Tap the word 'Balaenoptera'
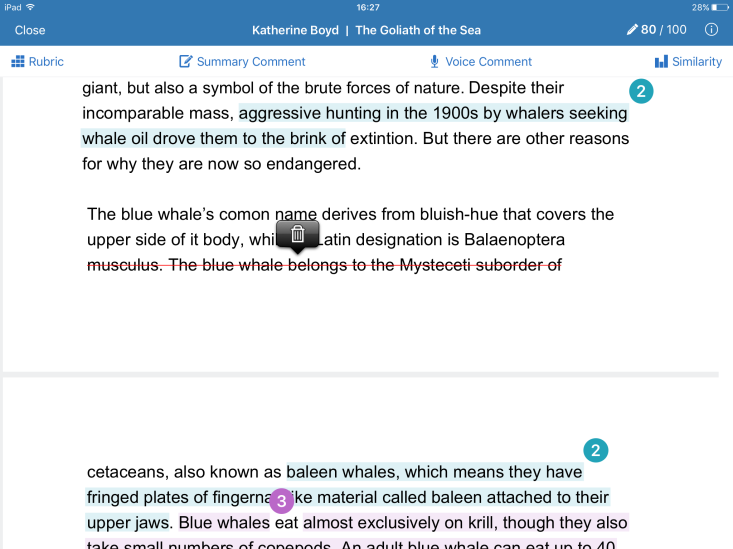 [x=514, y=239]
